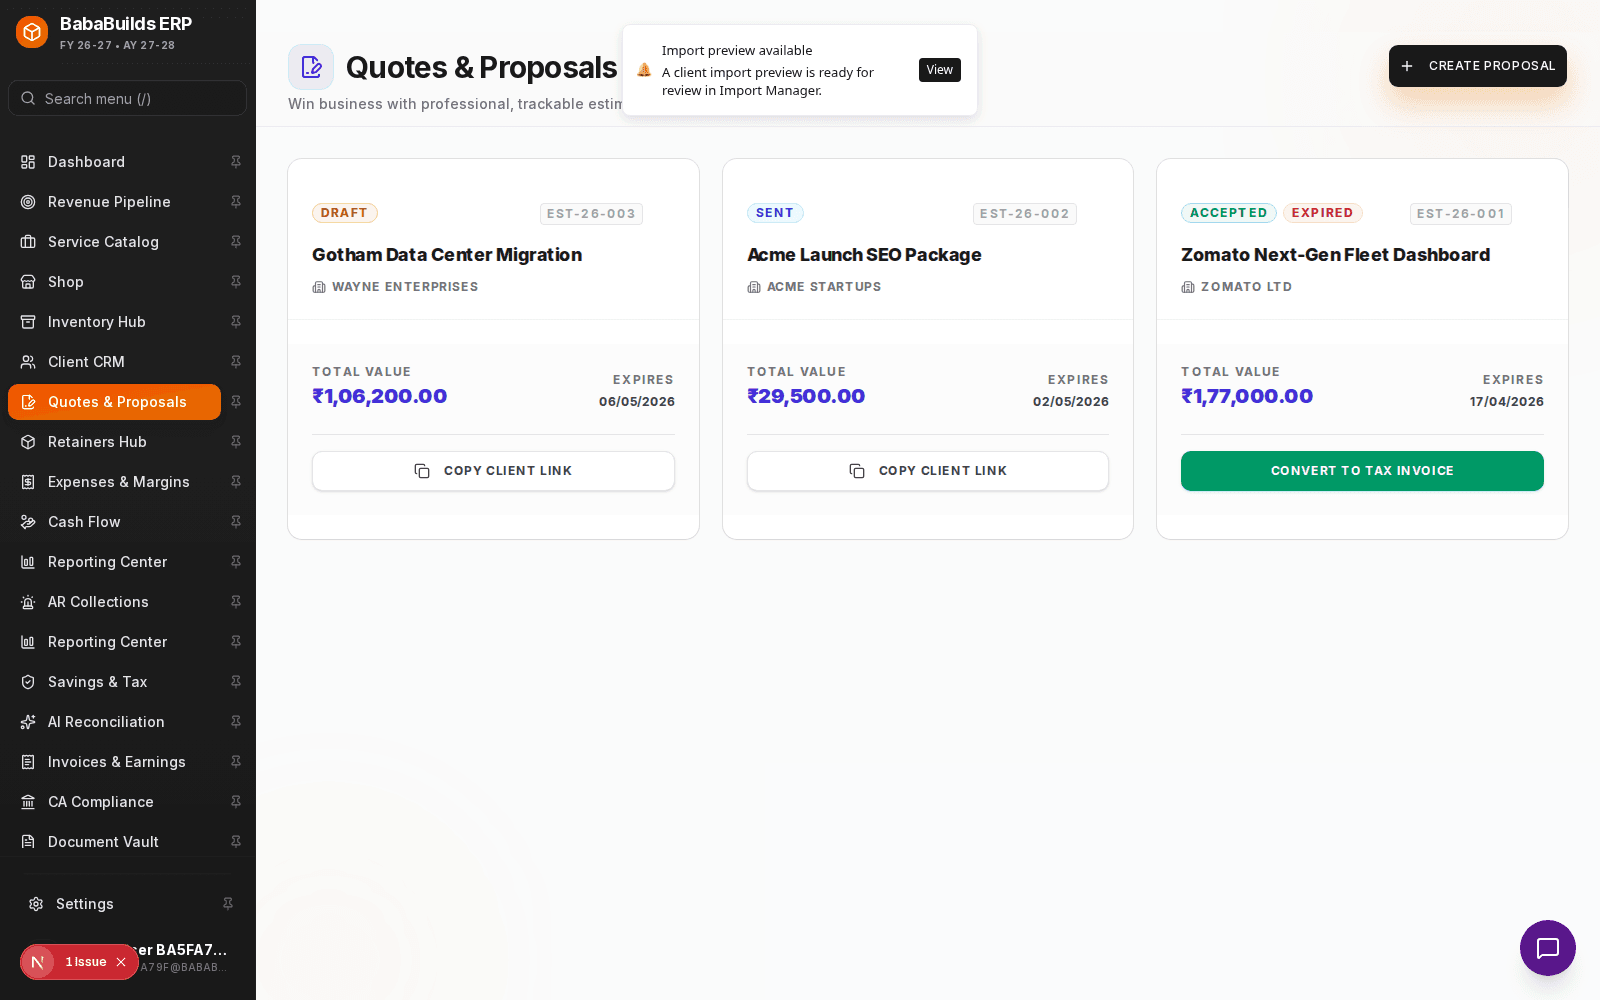Toggle pin for Client CRM item
This screenshot has width=1600, height=1000.
click(236, 362)
